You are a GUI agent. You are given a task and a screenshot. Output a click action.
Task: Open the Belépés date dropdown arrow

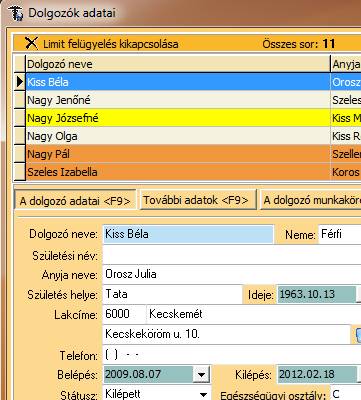coord(201,375)
